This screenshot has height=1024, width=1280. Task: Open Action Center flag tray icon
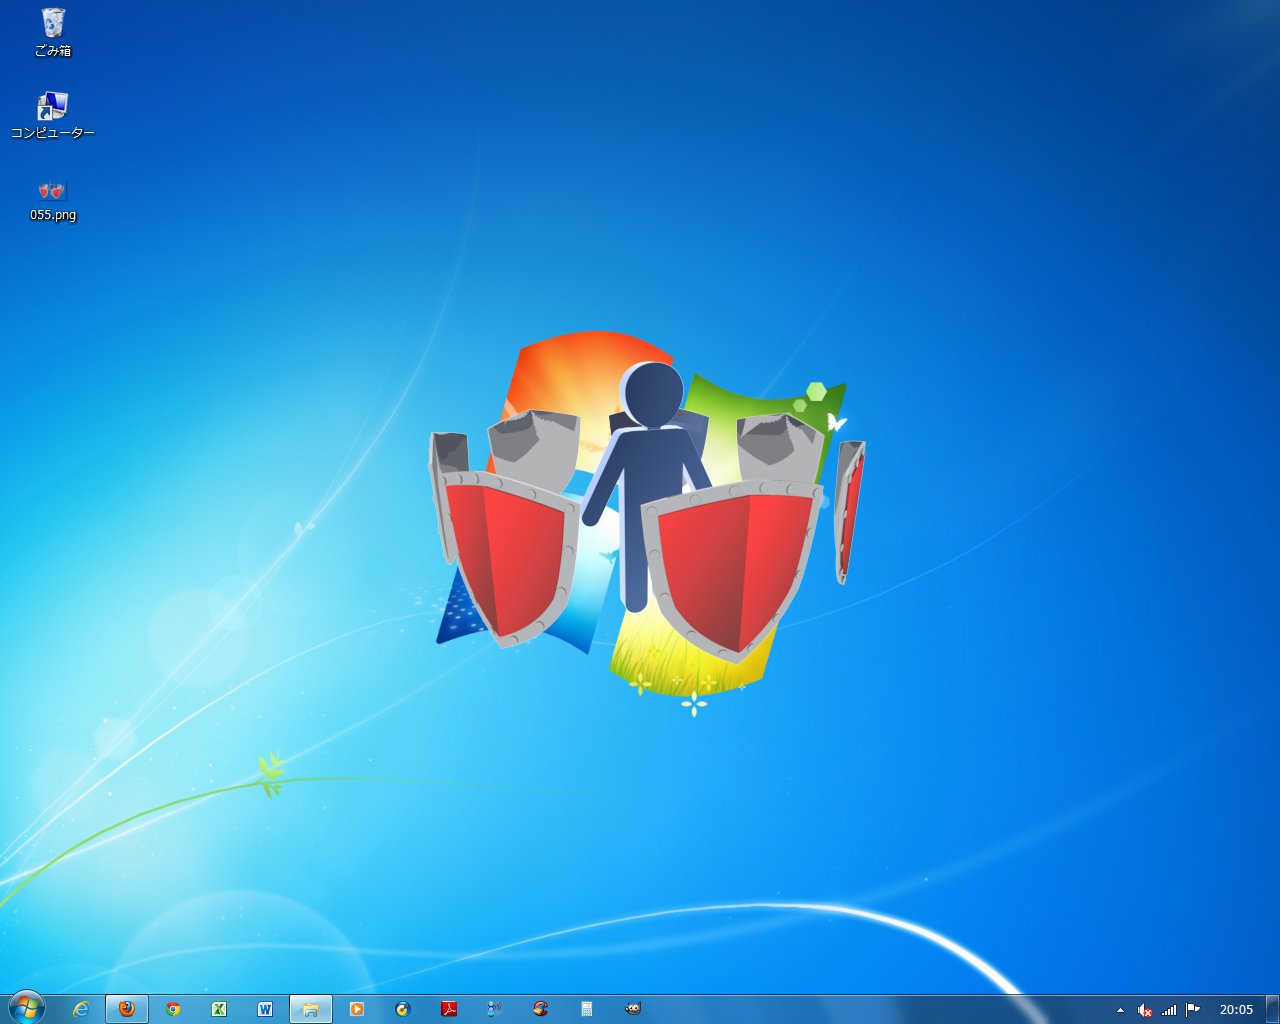point(1192,1010)
